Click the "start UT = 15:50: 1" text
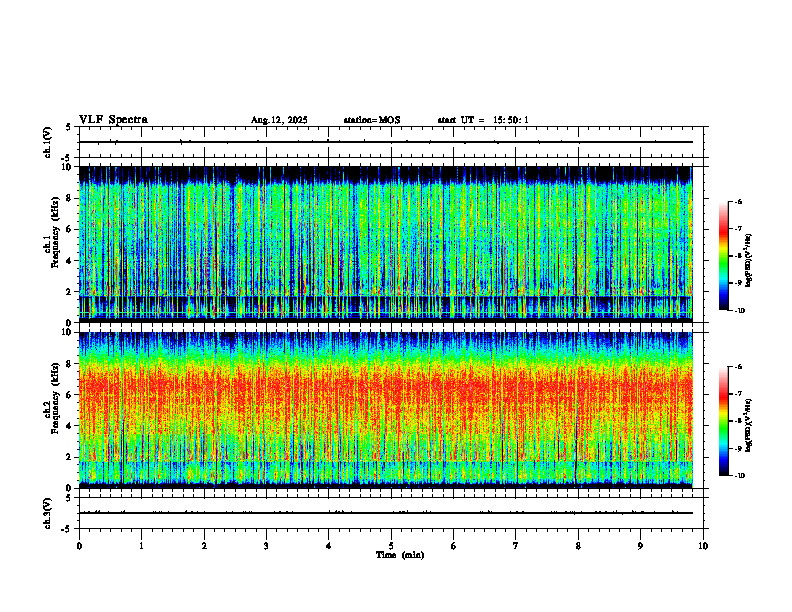Screen dimensions: 792x612 pos(483,120)
